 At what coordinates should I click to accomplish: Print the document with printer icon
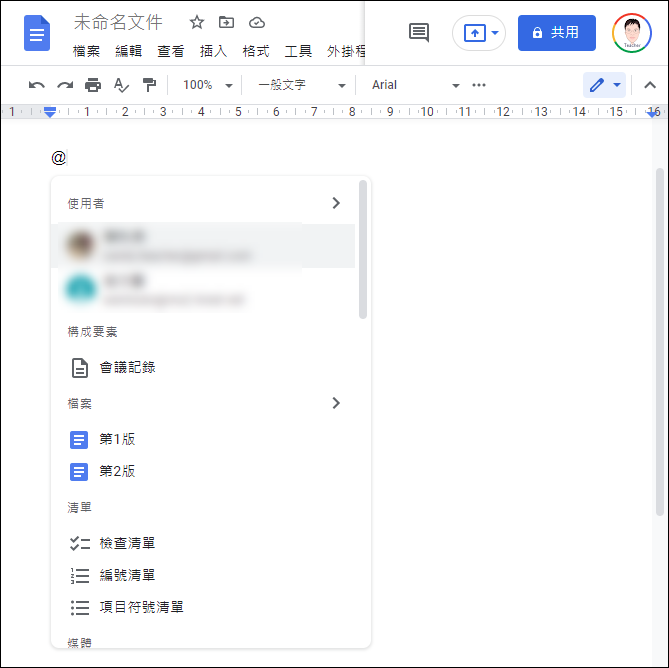(x=93, y=85)
